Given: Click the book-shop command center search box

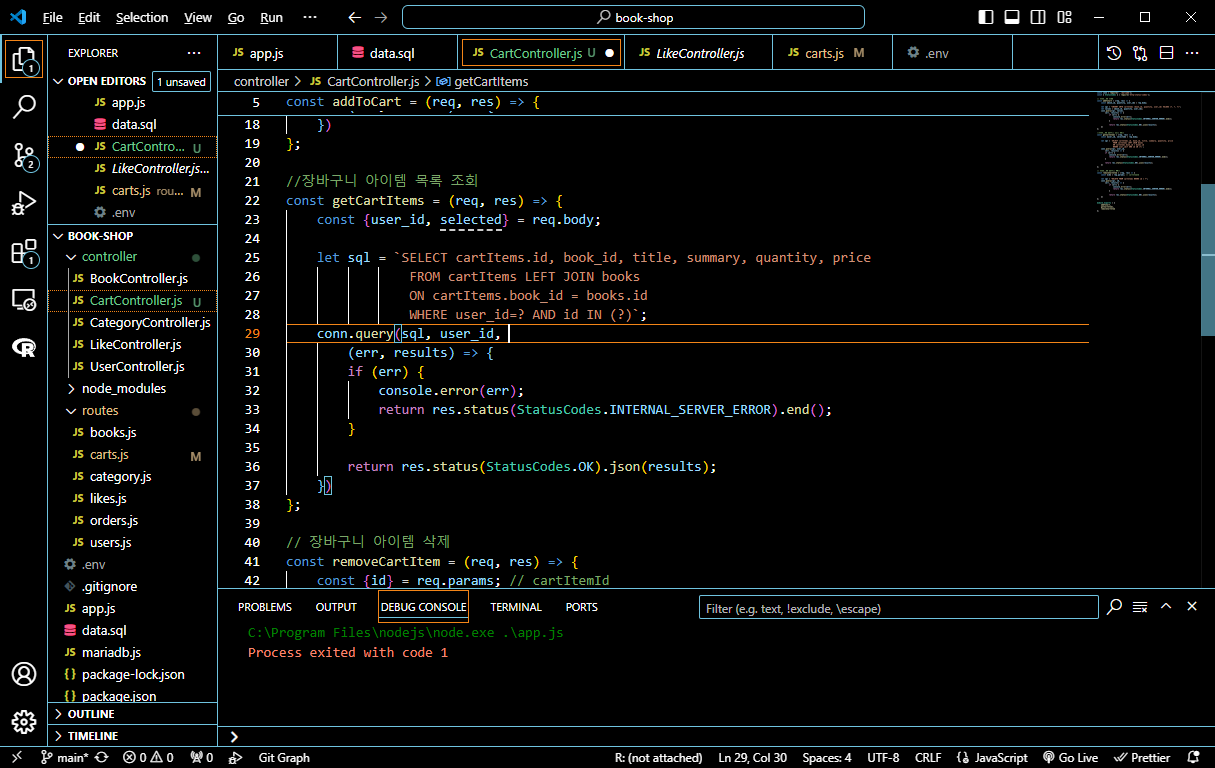Looking at the screenshot, I should [x=633, y=17].
